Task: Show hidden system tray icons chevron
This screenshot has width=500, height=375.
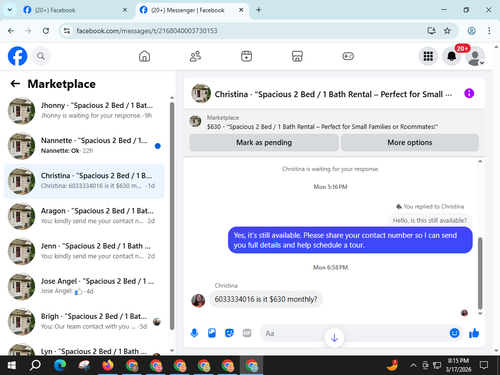Action: click(x=413, y=365)
